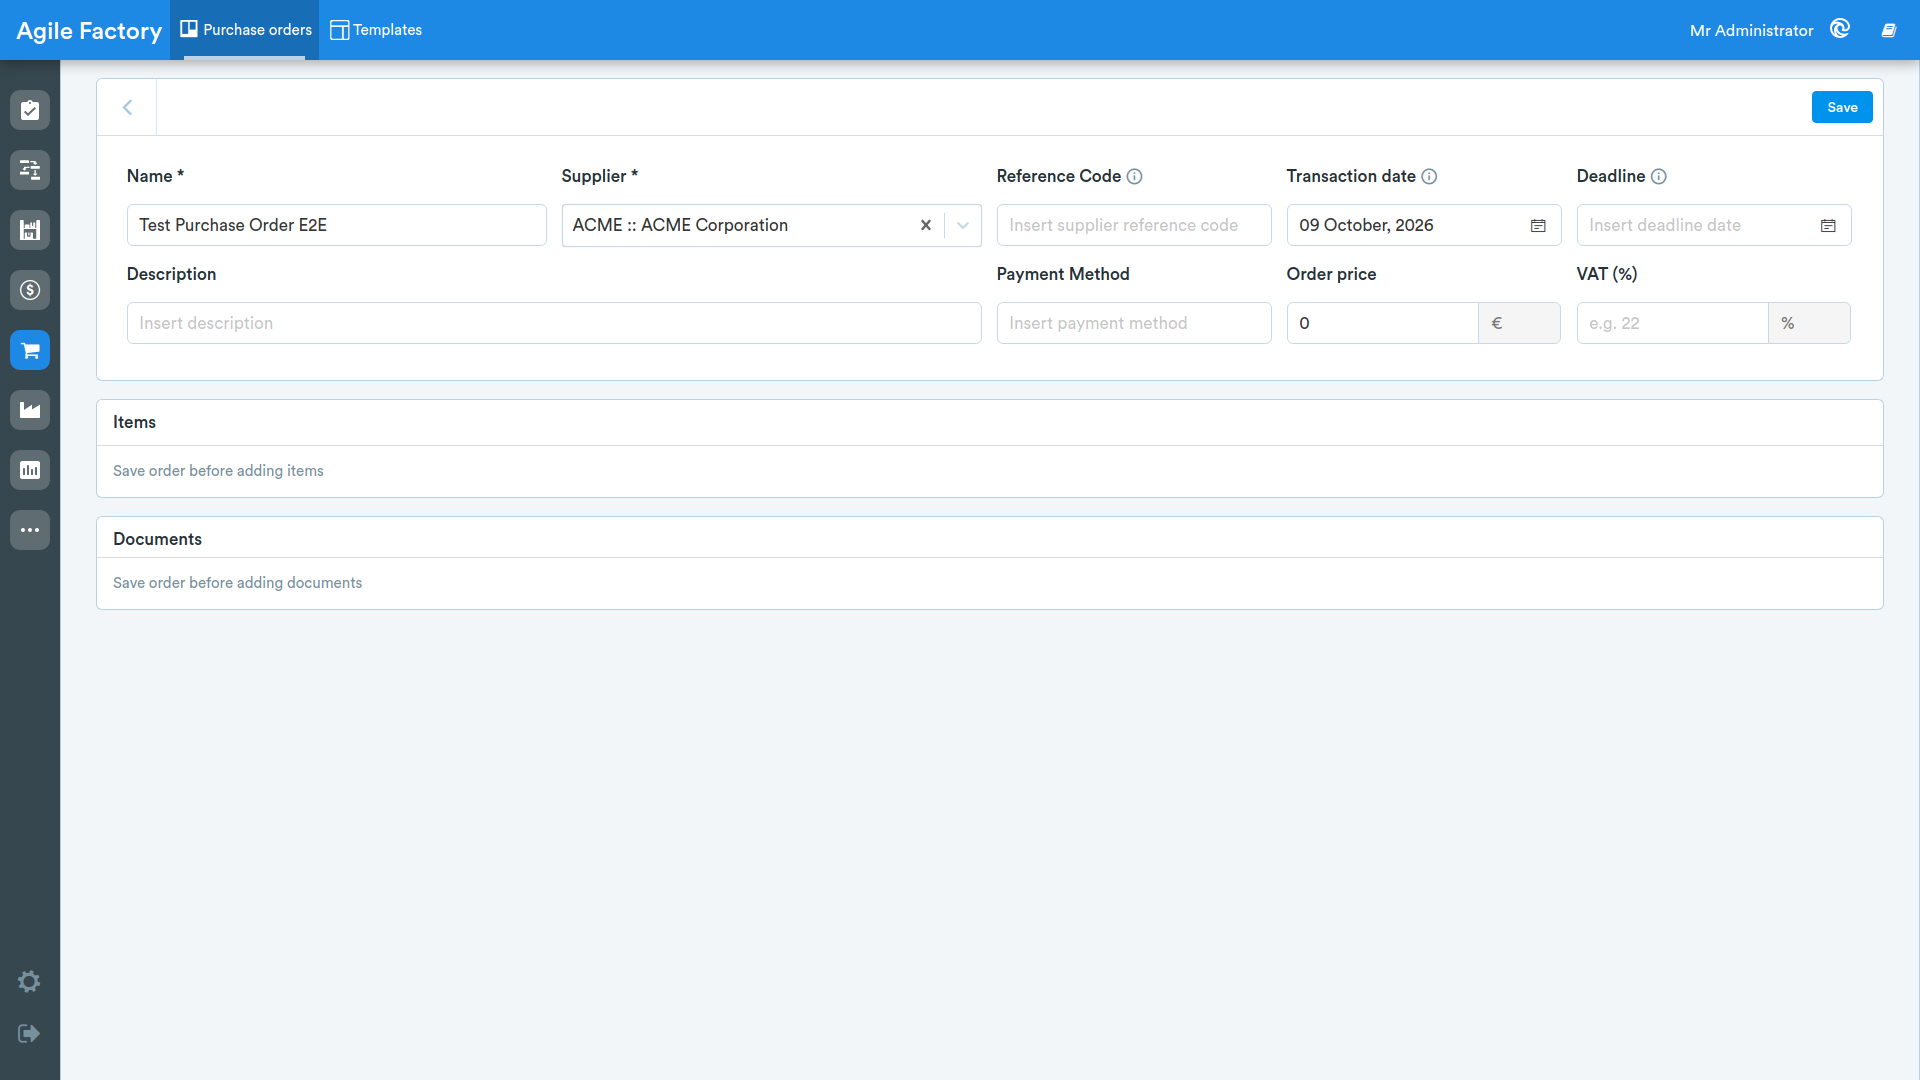This screenshot has height=1080, width=1920.
Task: Expand the Supplier dropdown arrow
Action: coord(963,225)
